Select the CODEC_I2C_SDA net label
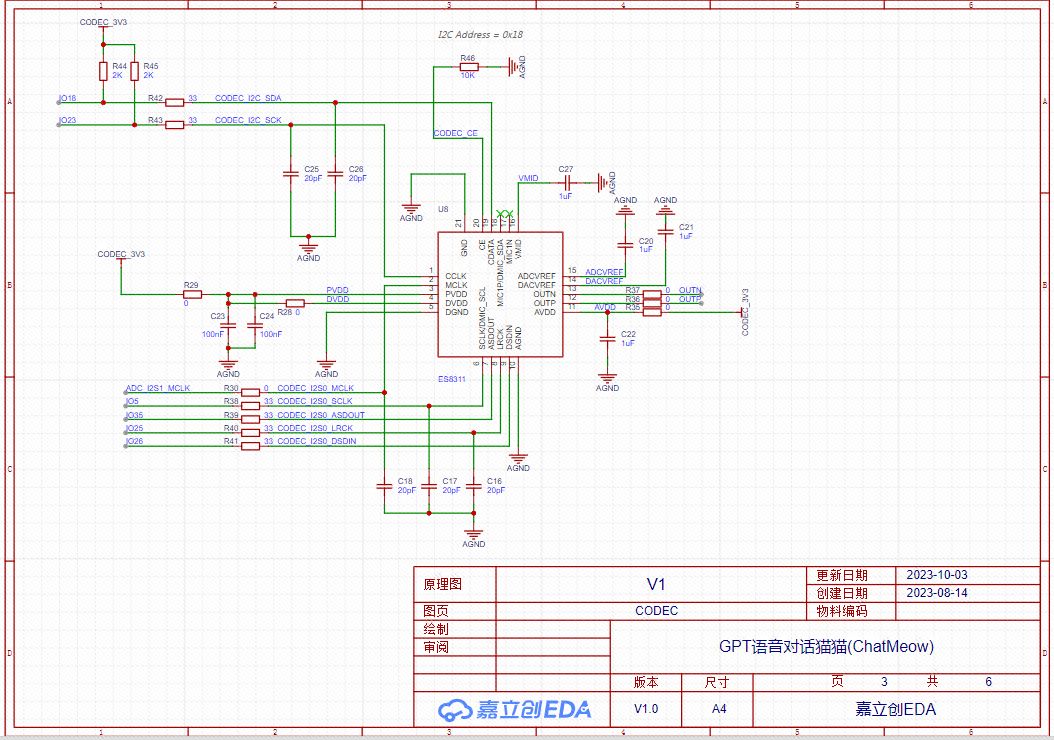1054x740 pixels. tap(248, 98)
